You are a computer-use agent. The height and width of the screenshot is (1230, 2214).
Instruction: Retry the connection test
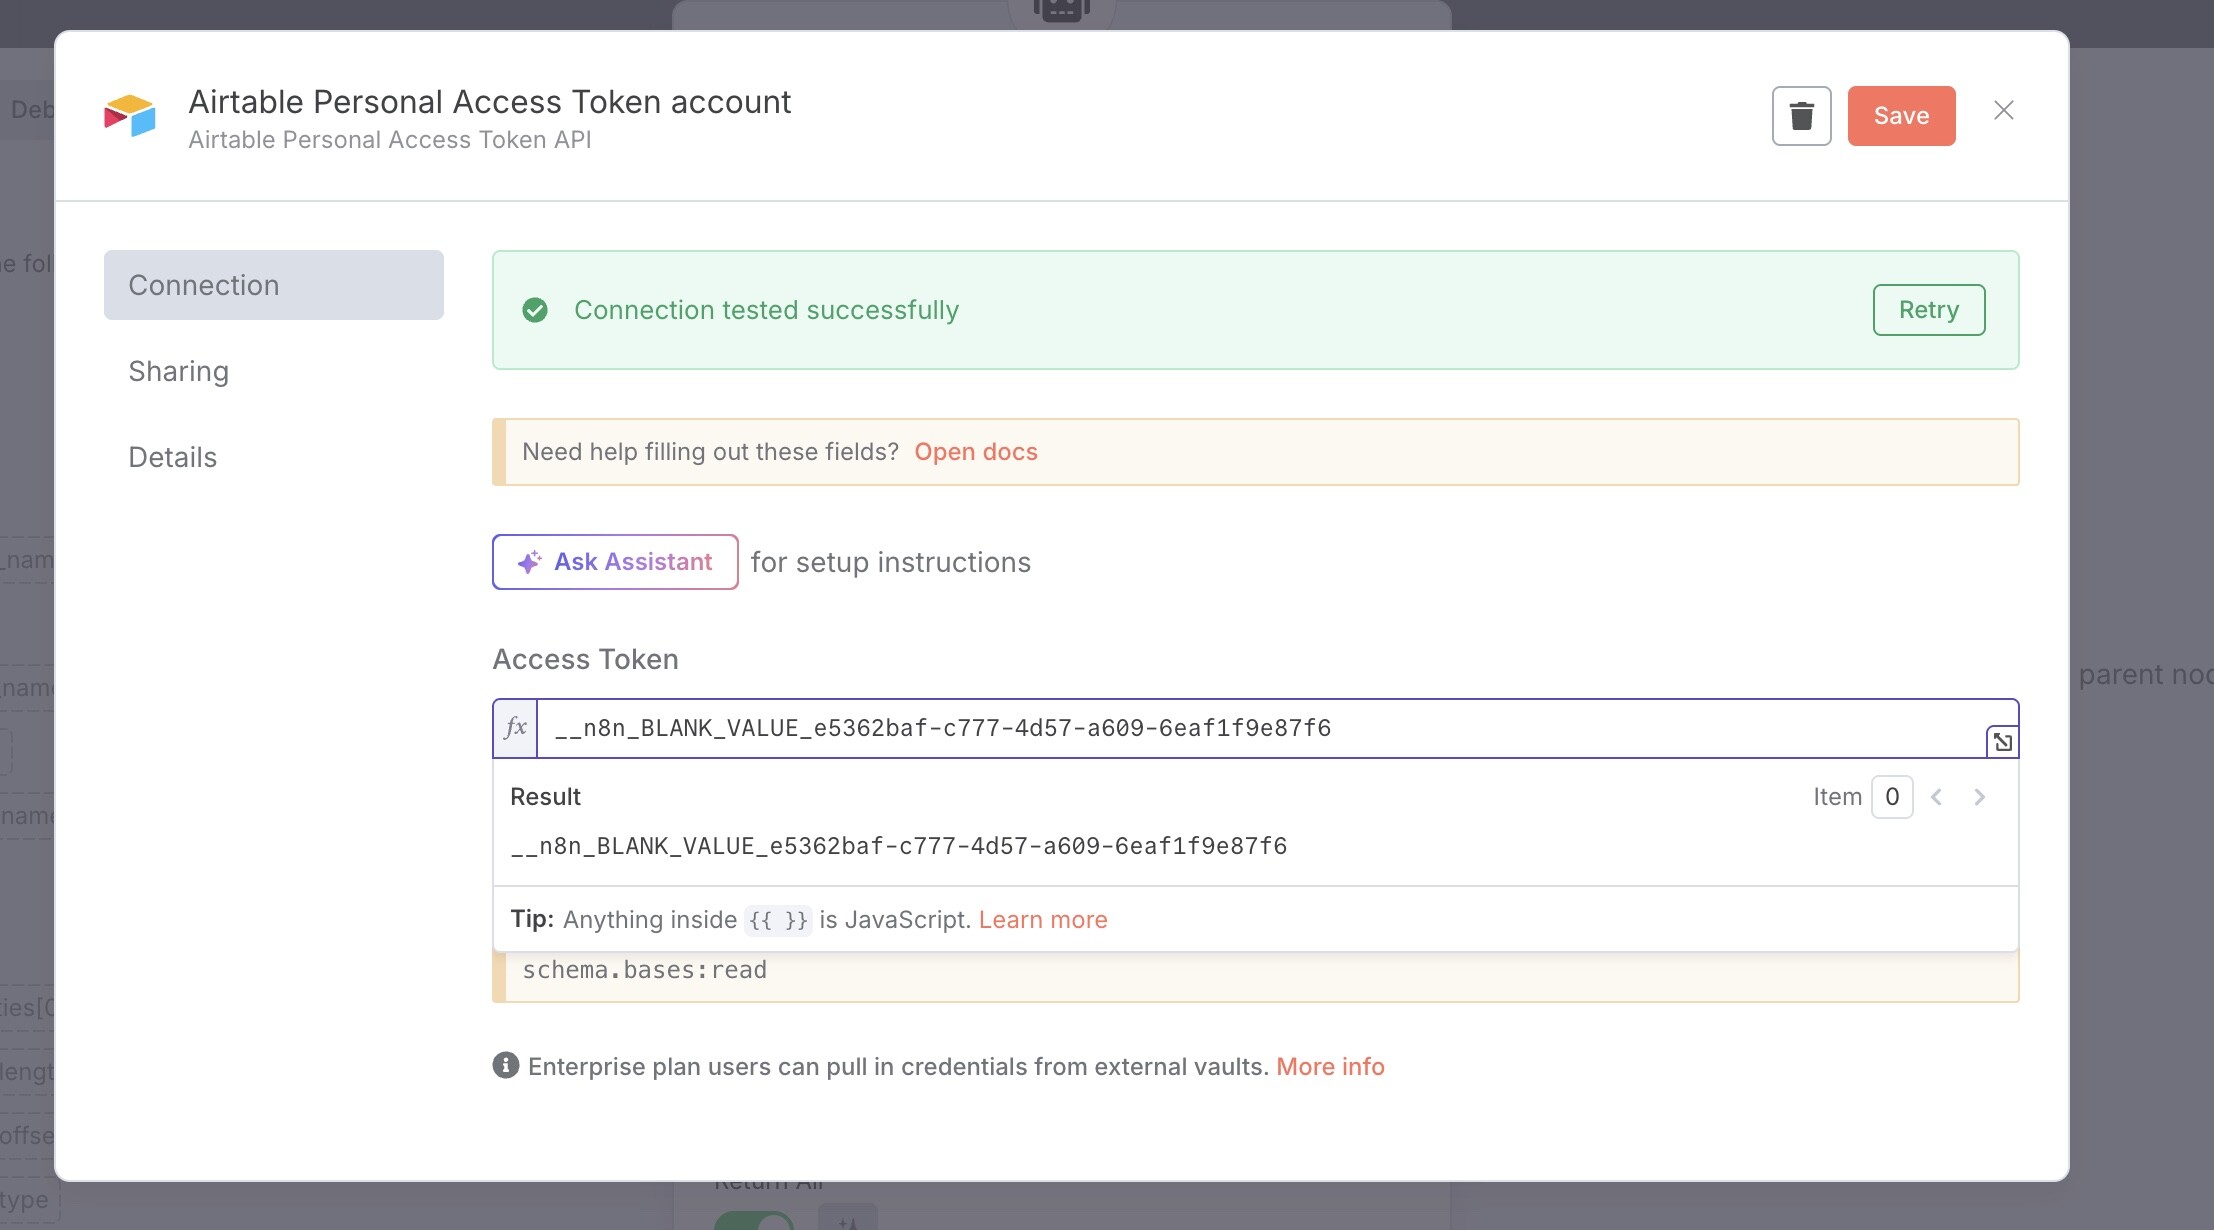[x=1928, y=310]
